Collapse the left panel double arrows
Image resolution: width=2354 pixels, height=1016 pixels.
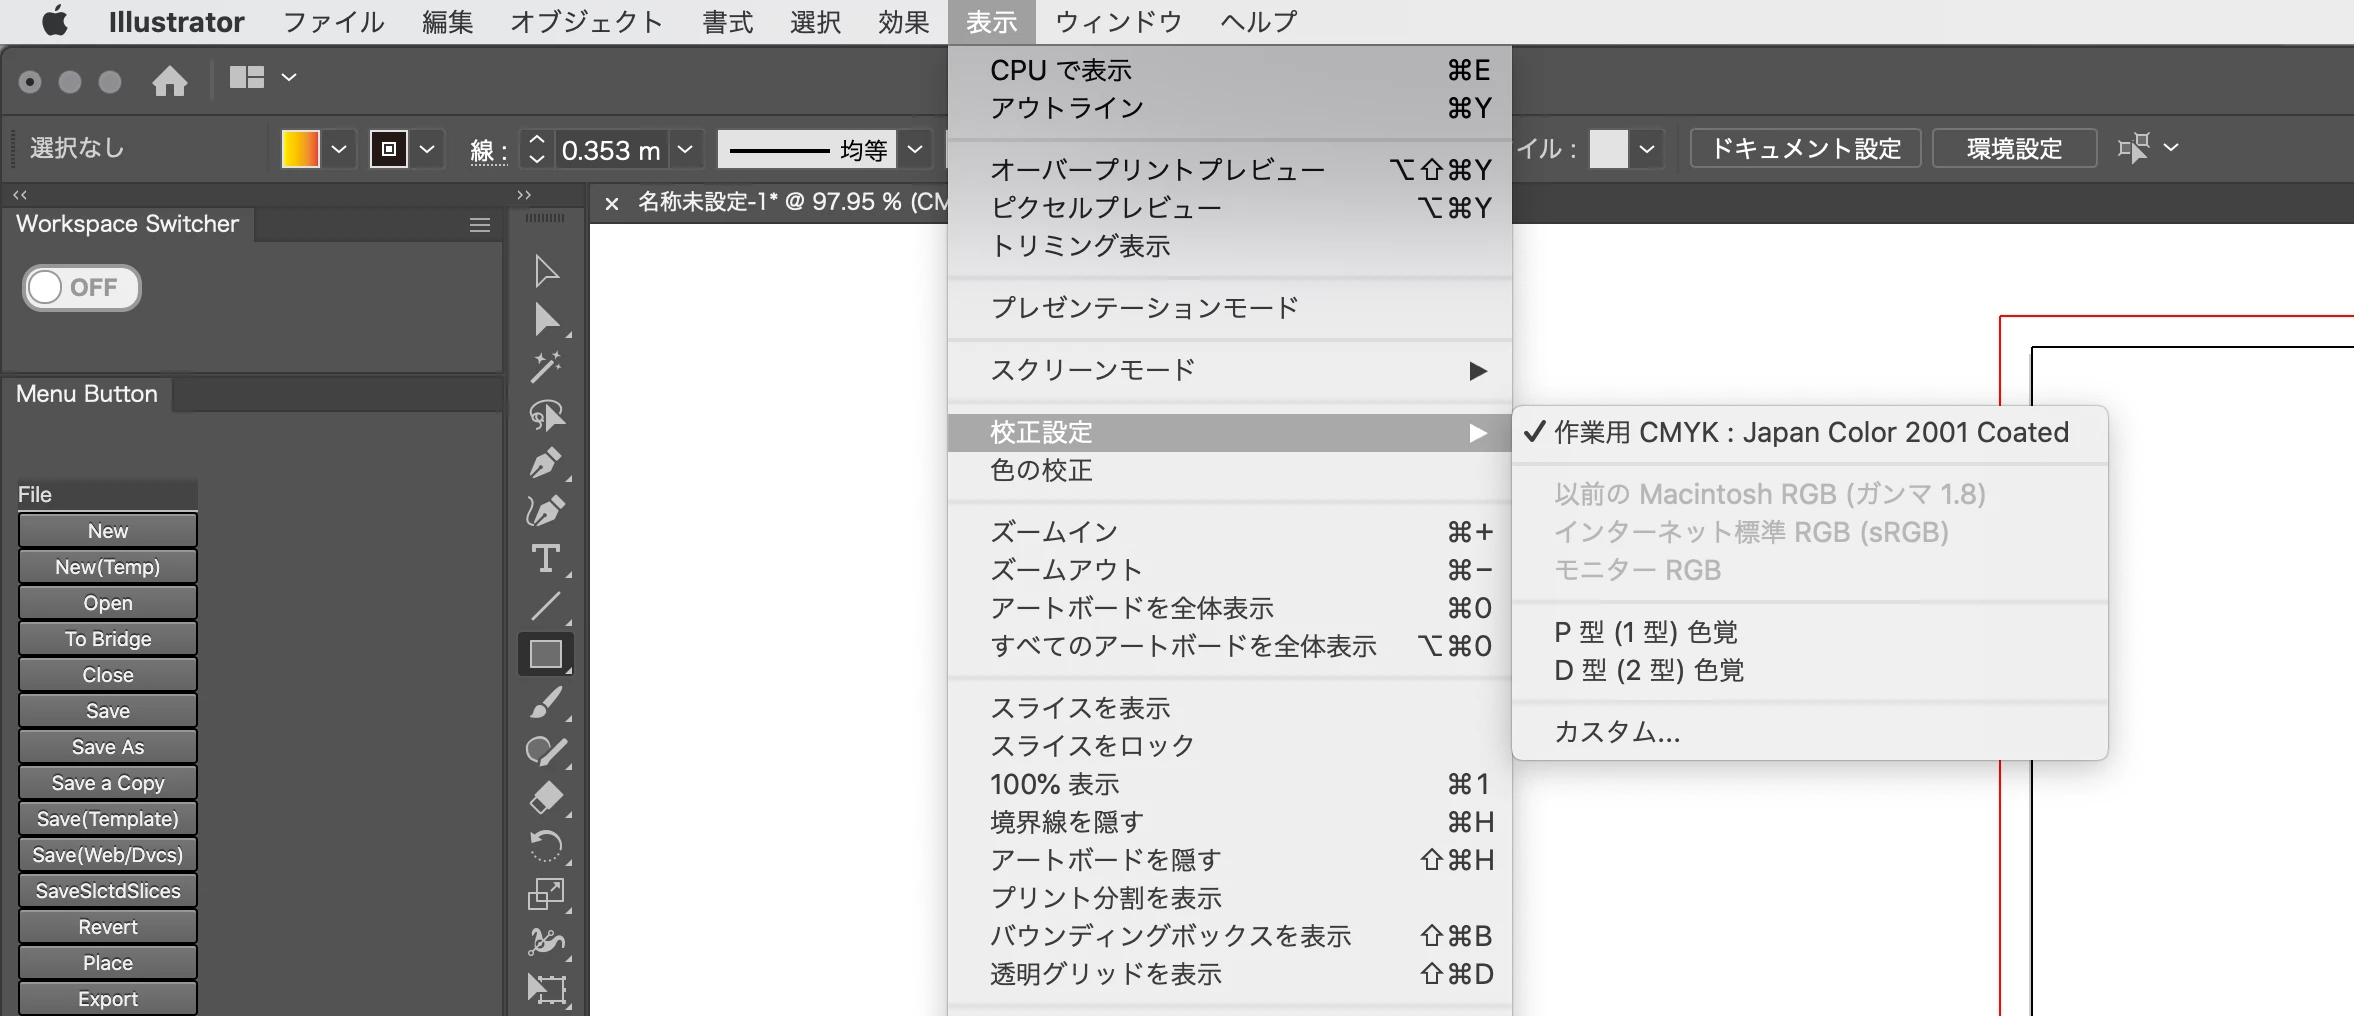coord(20,194)
